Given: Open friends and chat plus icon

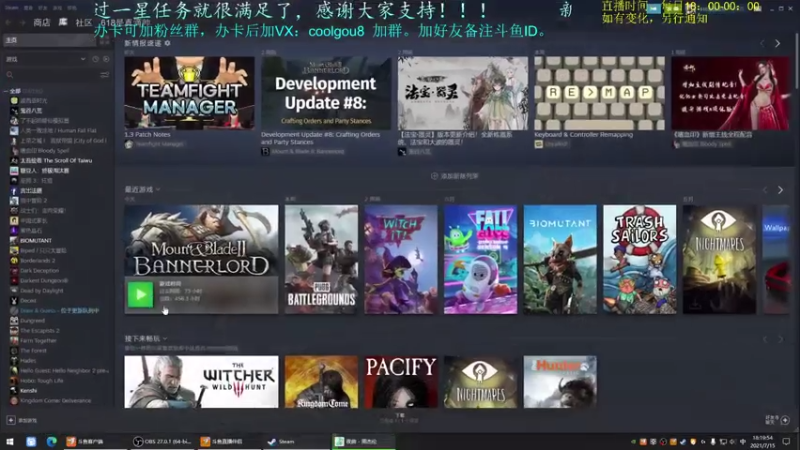Looking at the screenshot, I should (785, 420).
